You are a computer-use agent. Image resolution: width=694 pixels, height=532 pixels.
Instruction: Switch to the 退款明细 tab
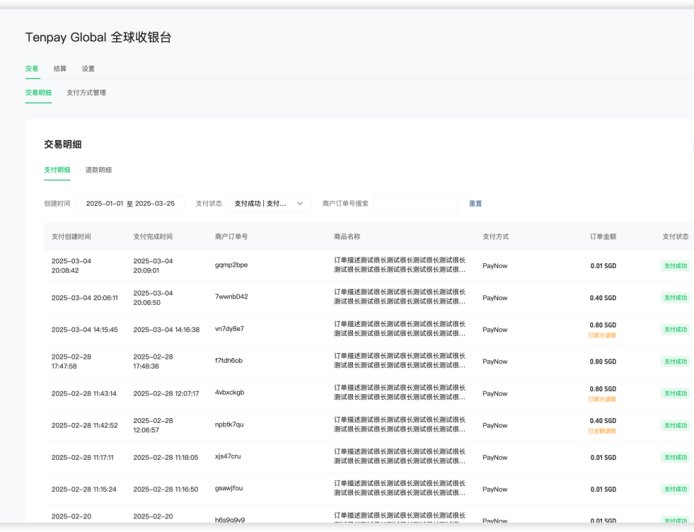point(98,170)
